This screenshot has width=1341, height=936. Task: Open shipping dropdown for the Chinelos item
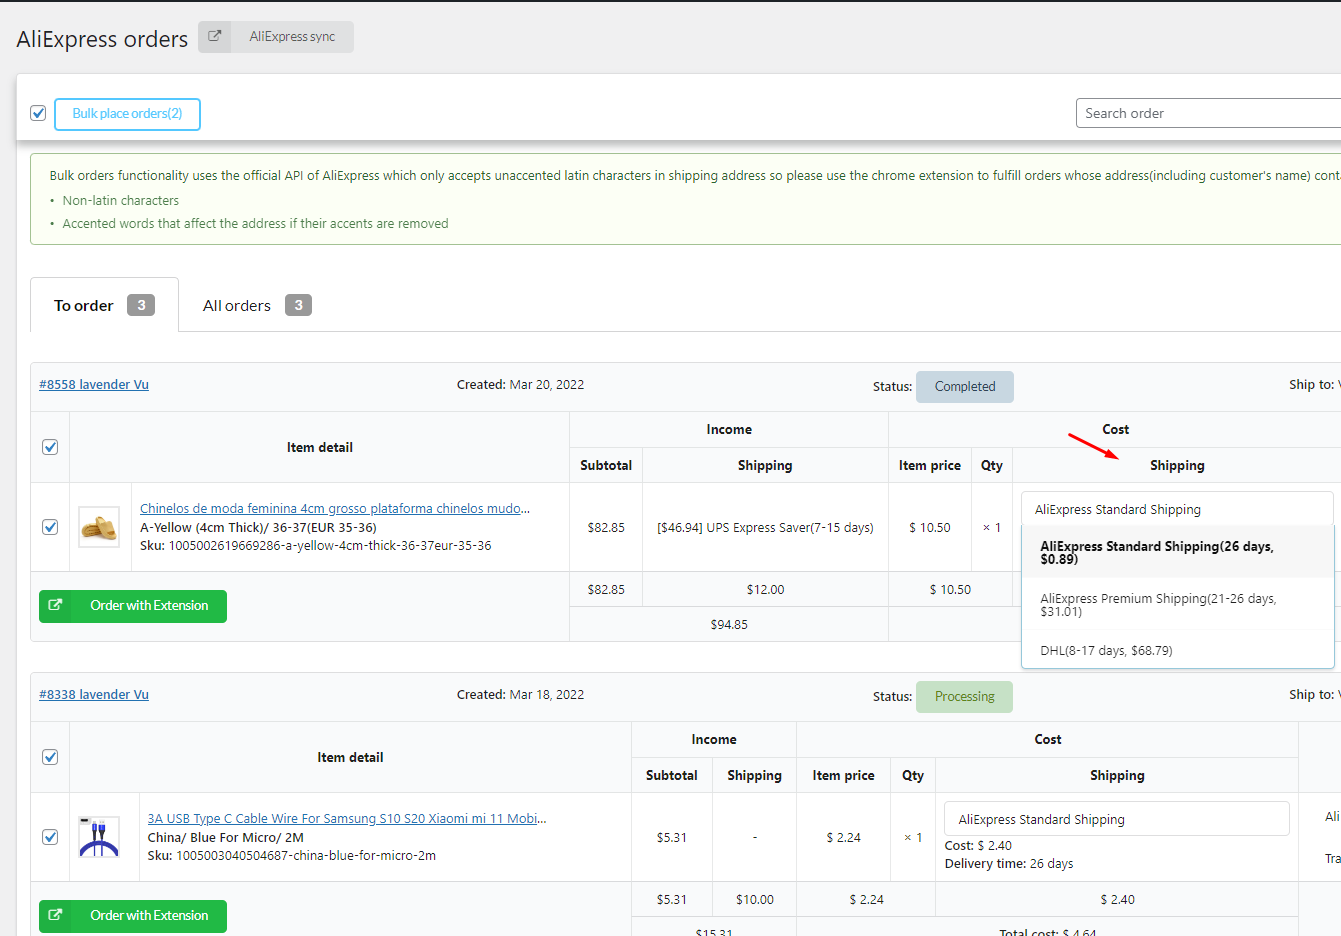[x=1177, y=509]
